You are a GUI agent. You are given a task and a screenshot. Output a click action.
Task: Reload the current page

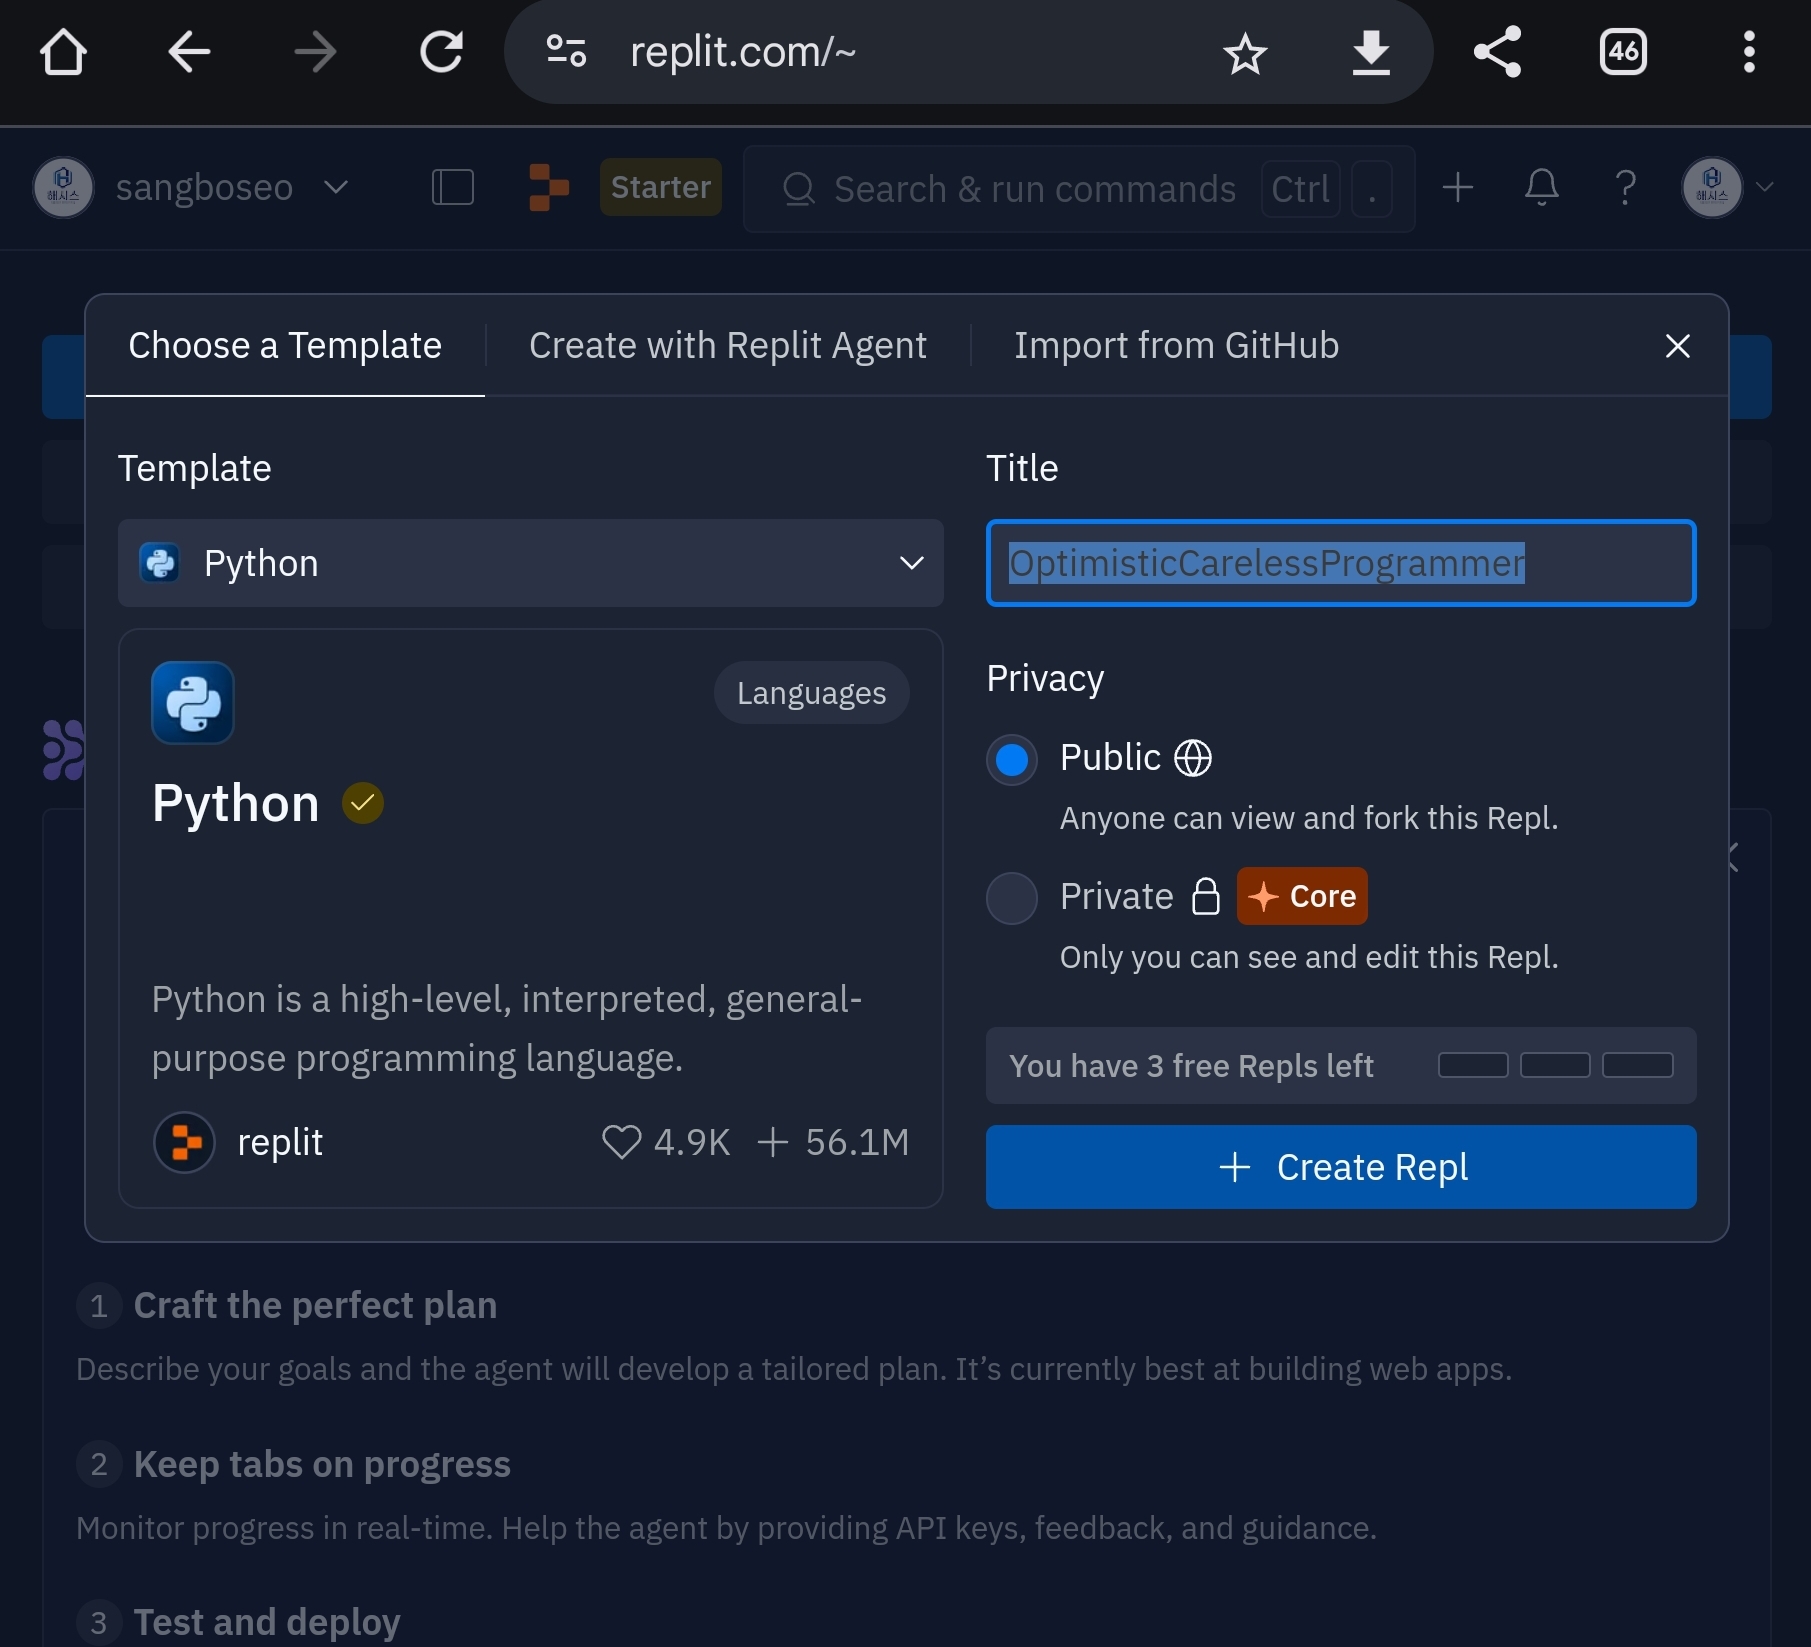pyautogui.click(x=441, y=52)
